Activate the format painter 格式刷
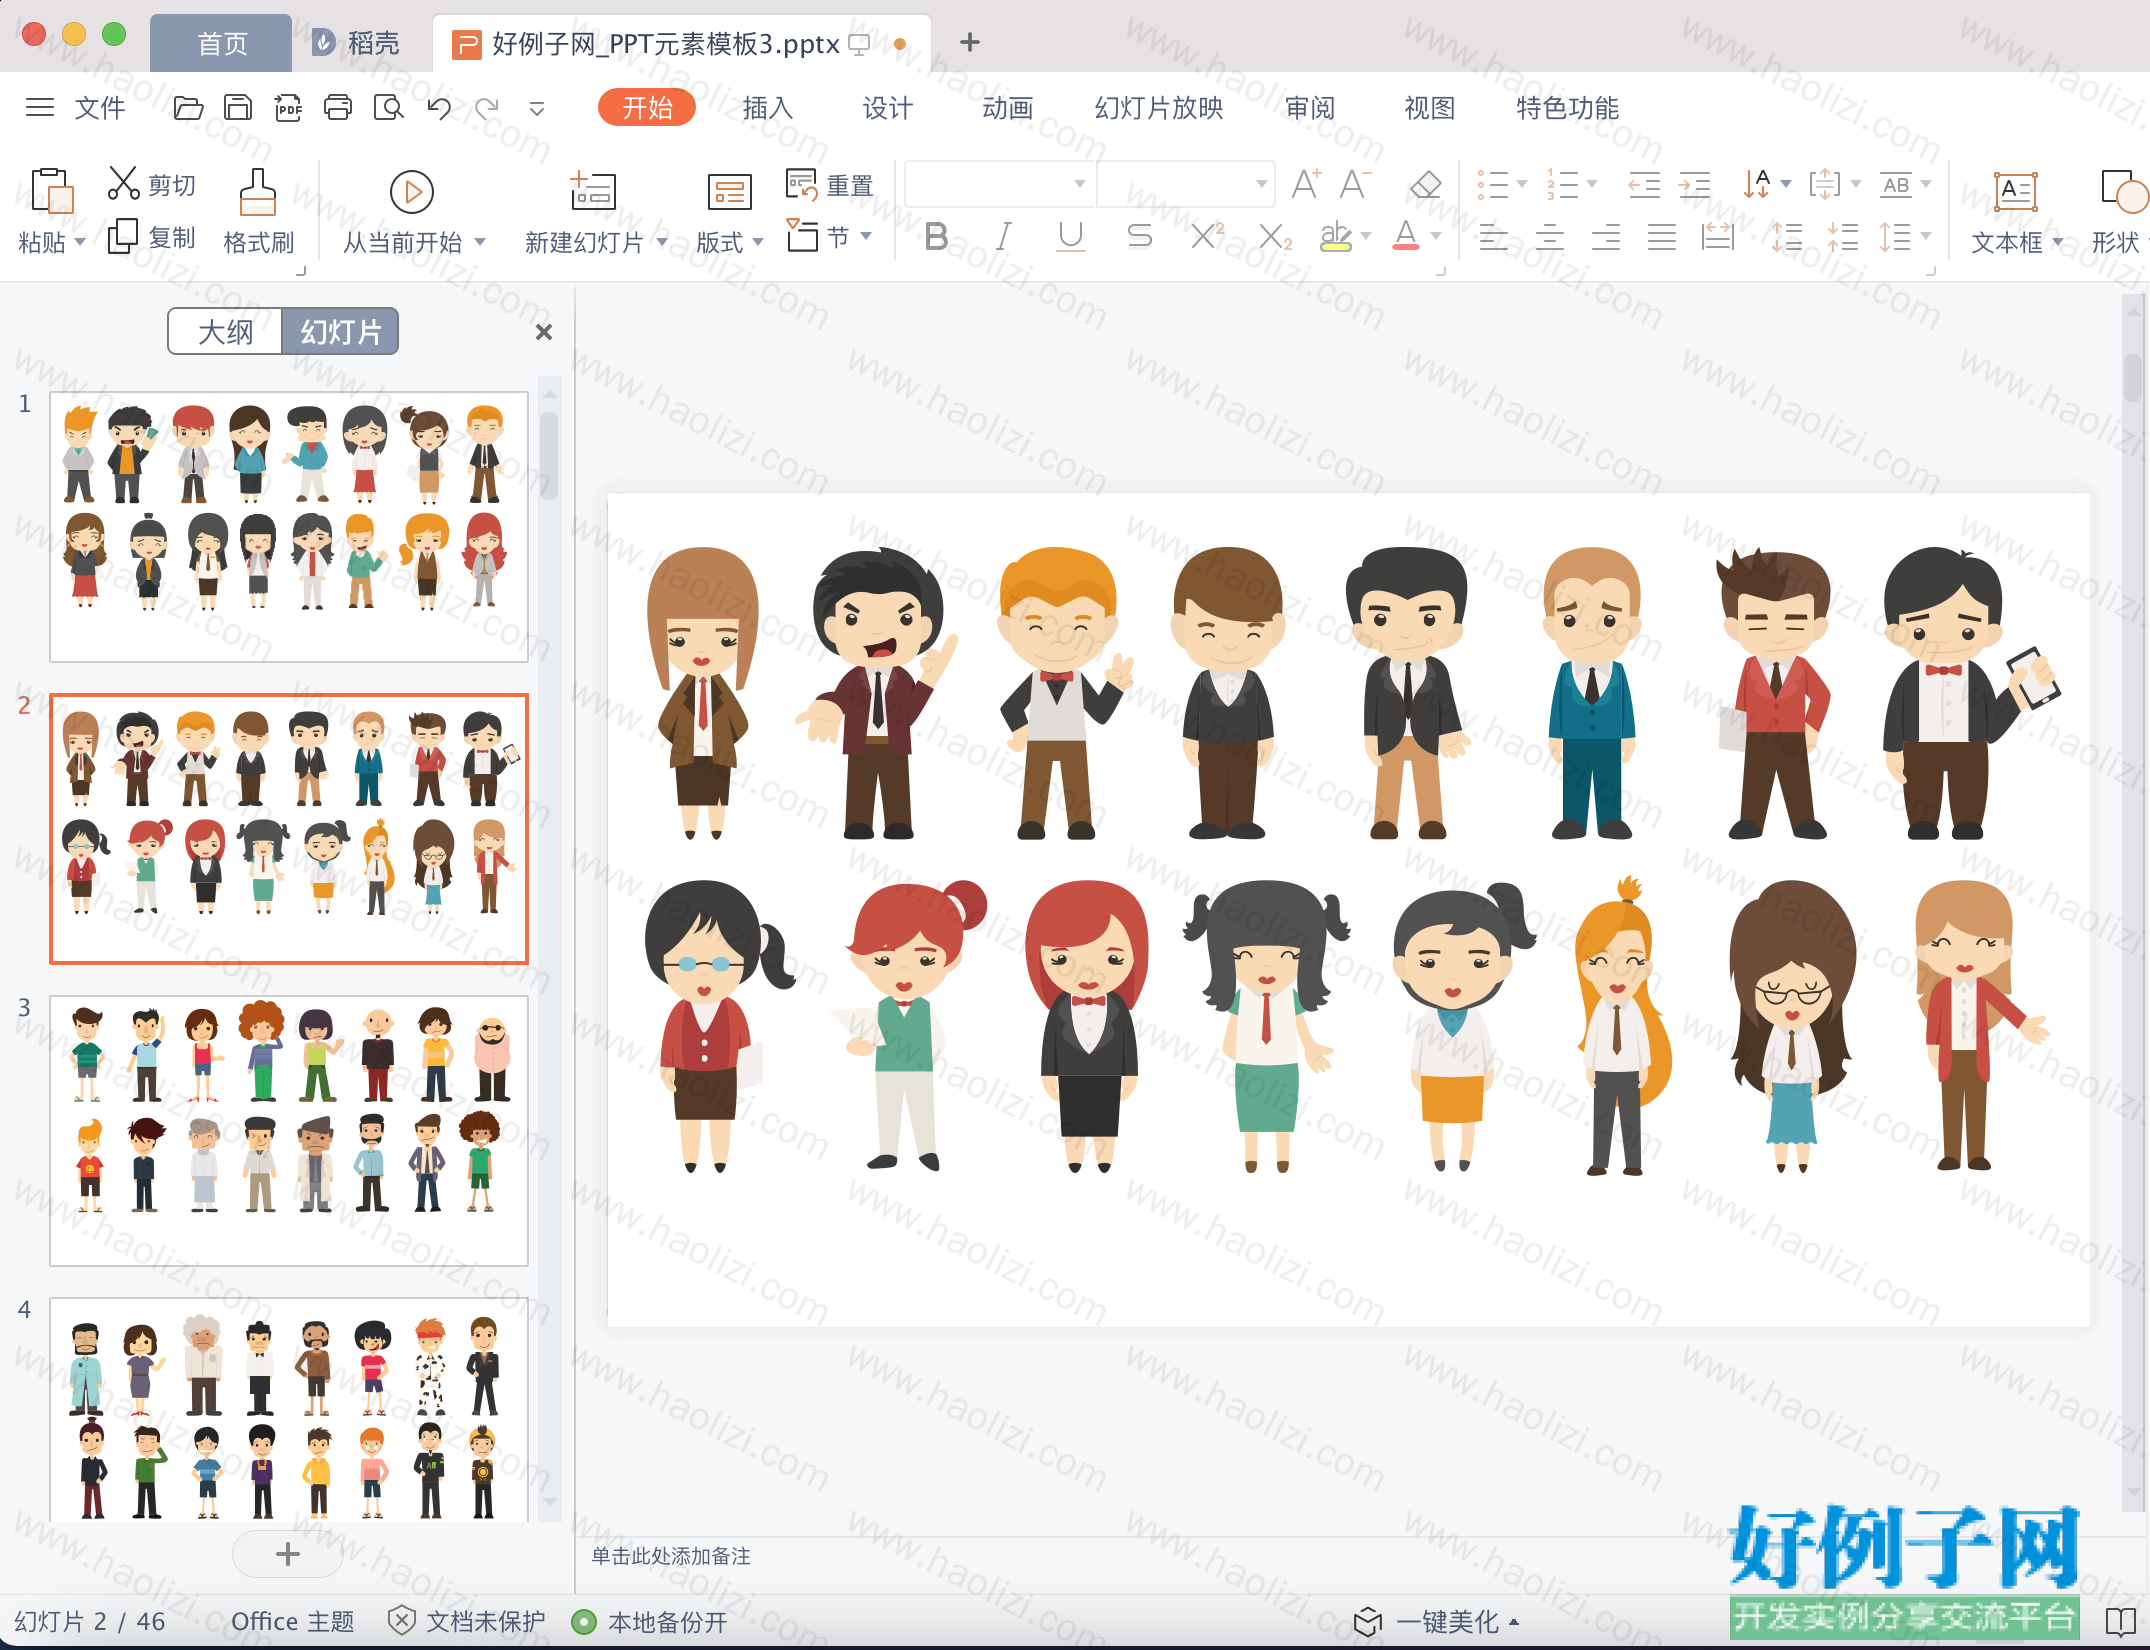The image size is (2150, 1650). point(258,211)
